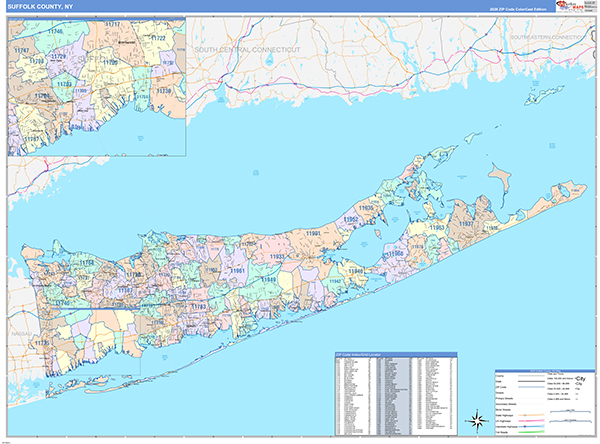
Task: Click ZIP label 11942 on the main map
Action: tap(335, 281)
